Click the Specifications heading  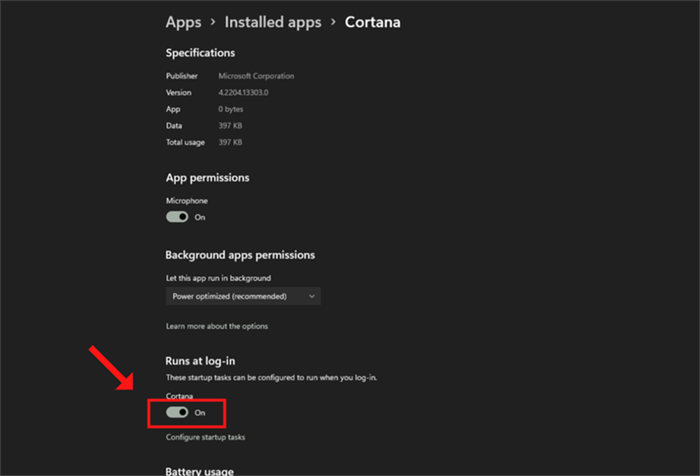[x=200, y=53]
